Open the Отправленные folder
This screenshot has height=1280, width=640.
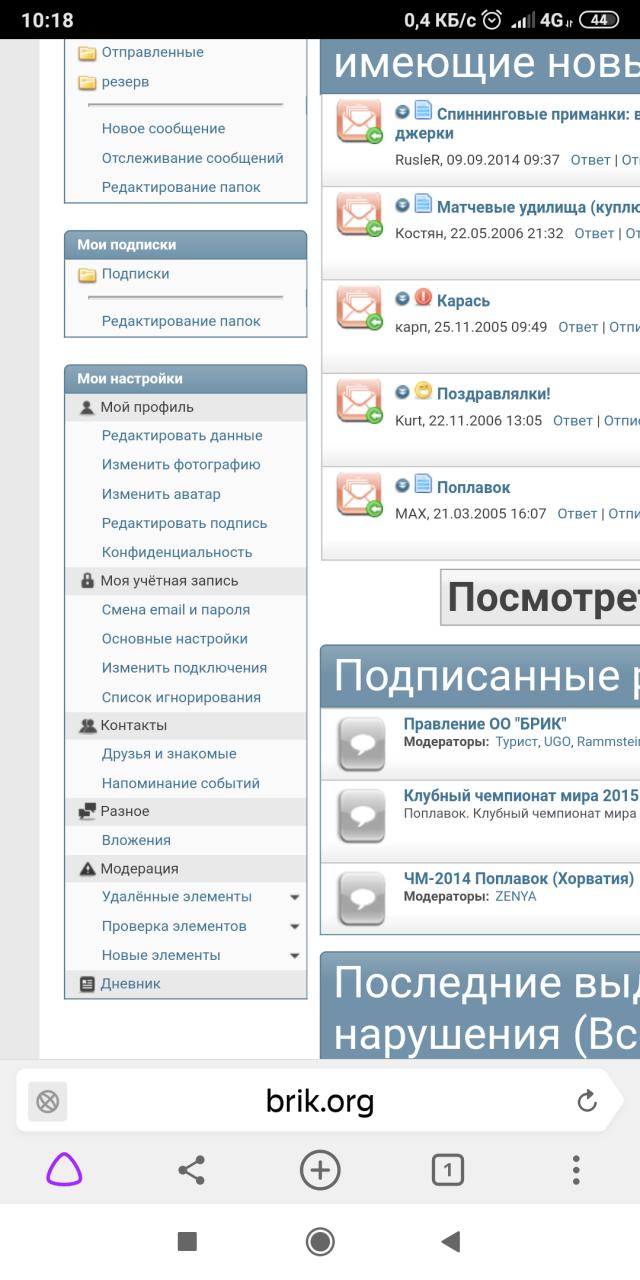click(152, 52)
